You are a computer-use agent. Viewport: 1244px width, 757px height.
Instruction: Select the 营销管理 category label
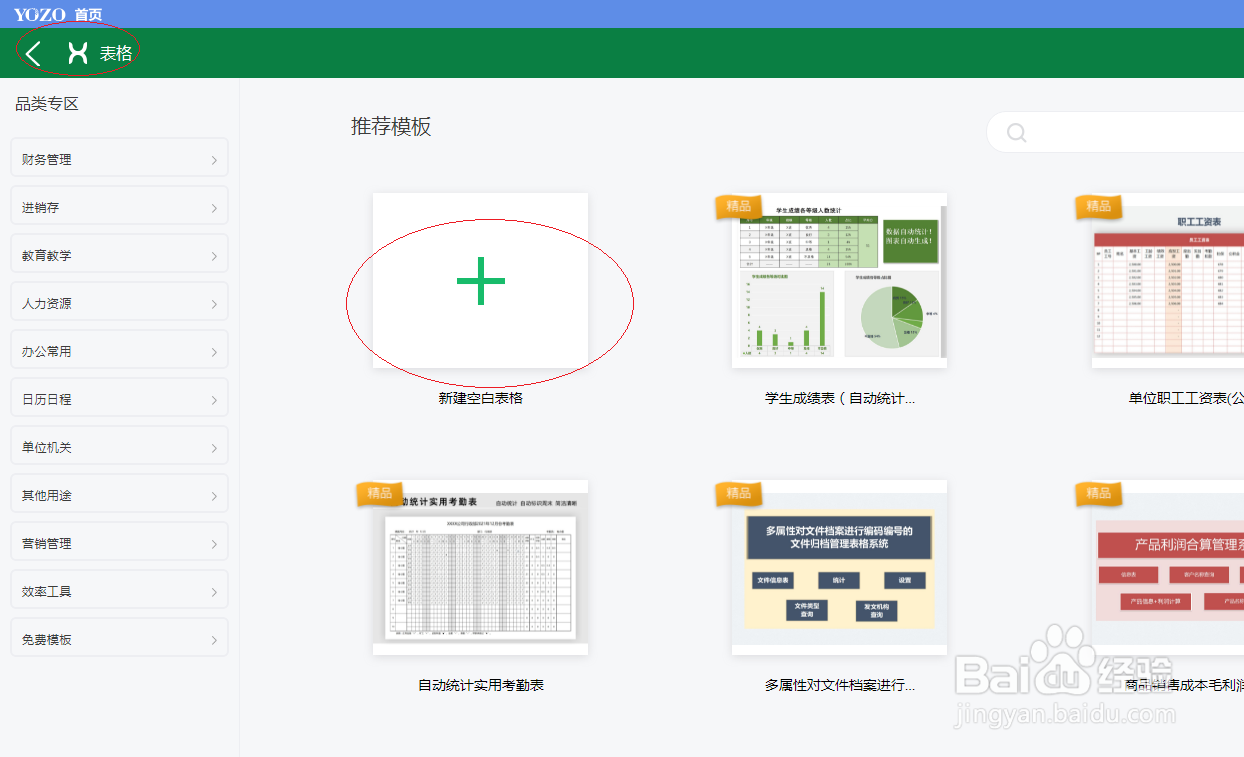47,543
